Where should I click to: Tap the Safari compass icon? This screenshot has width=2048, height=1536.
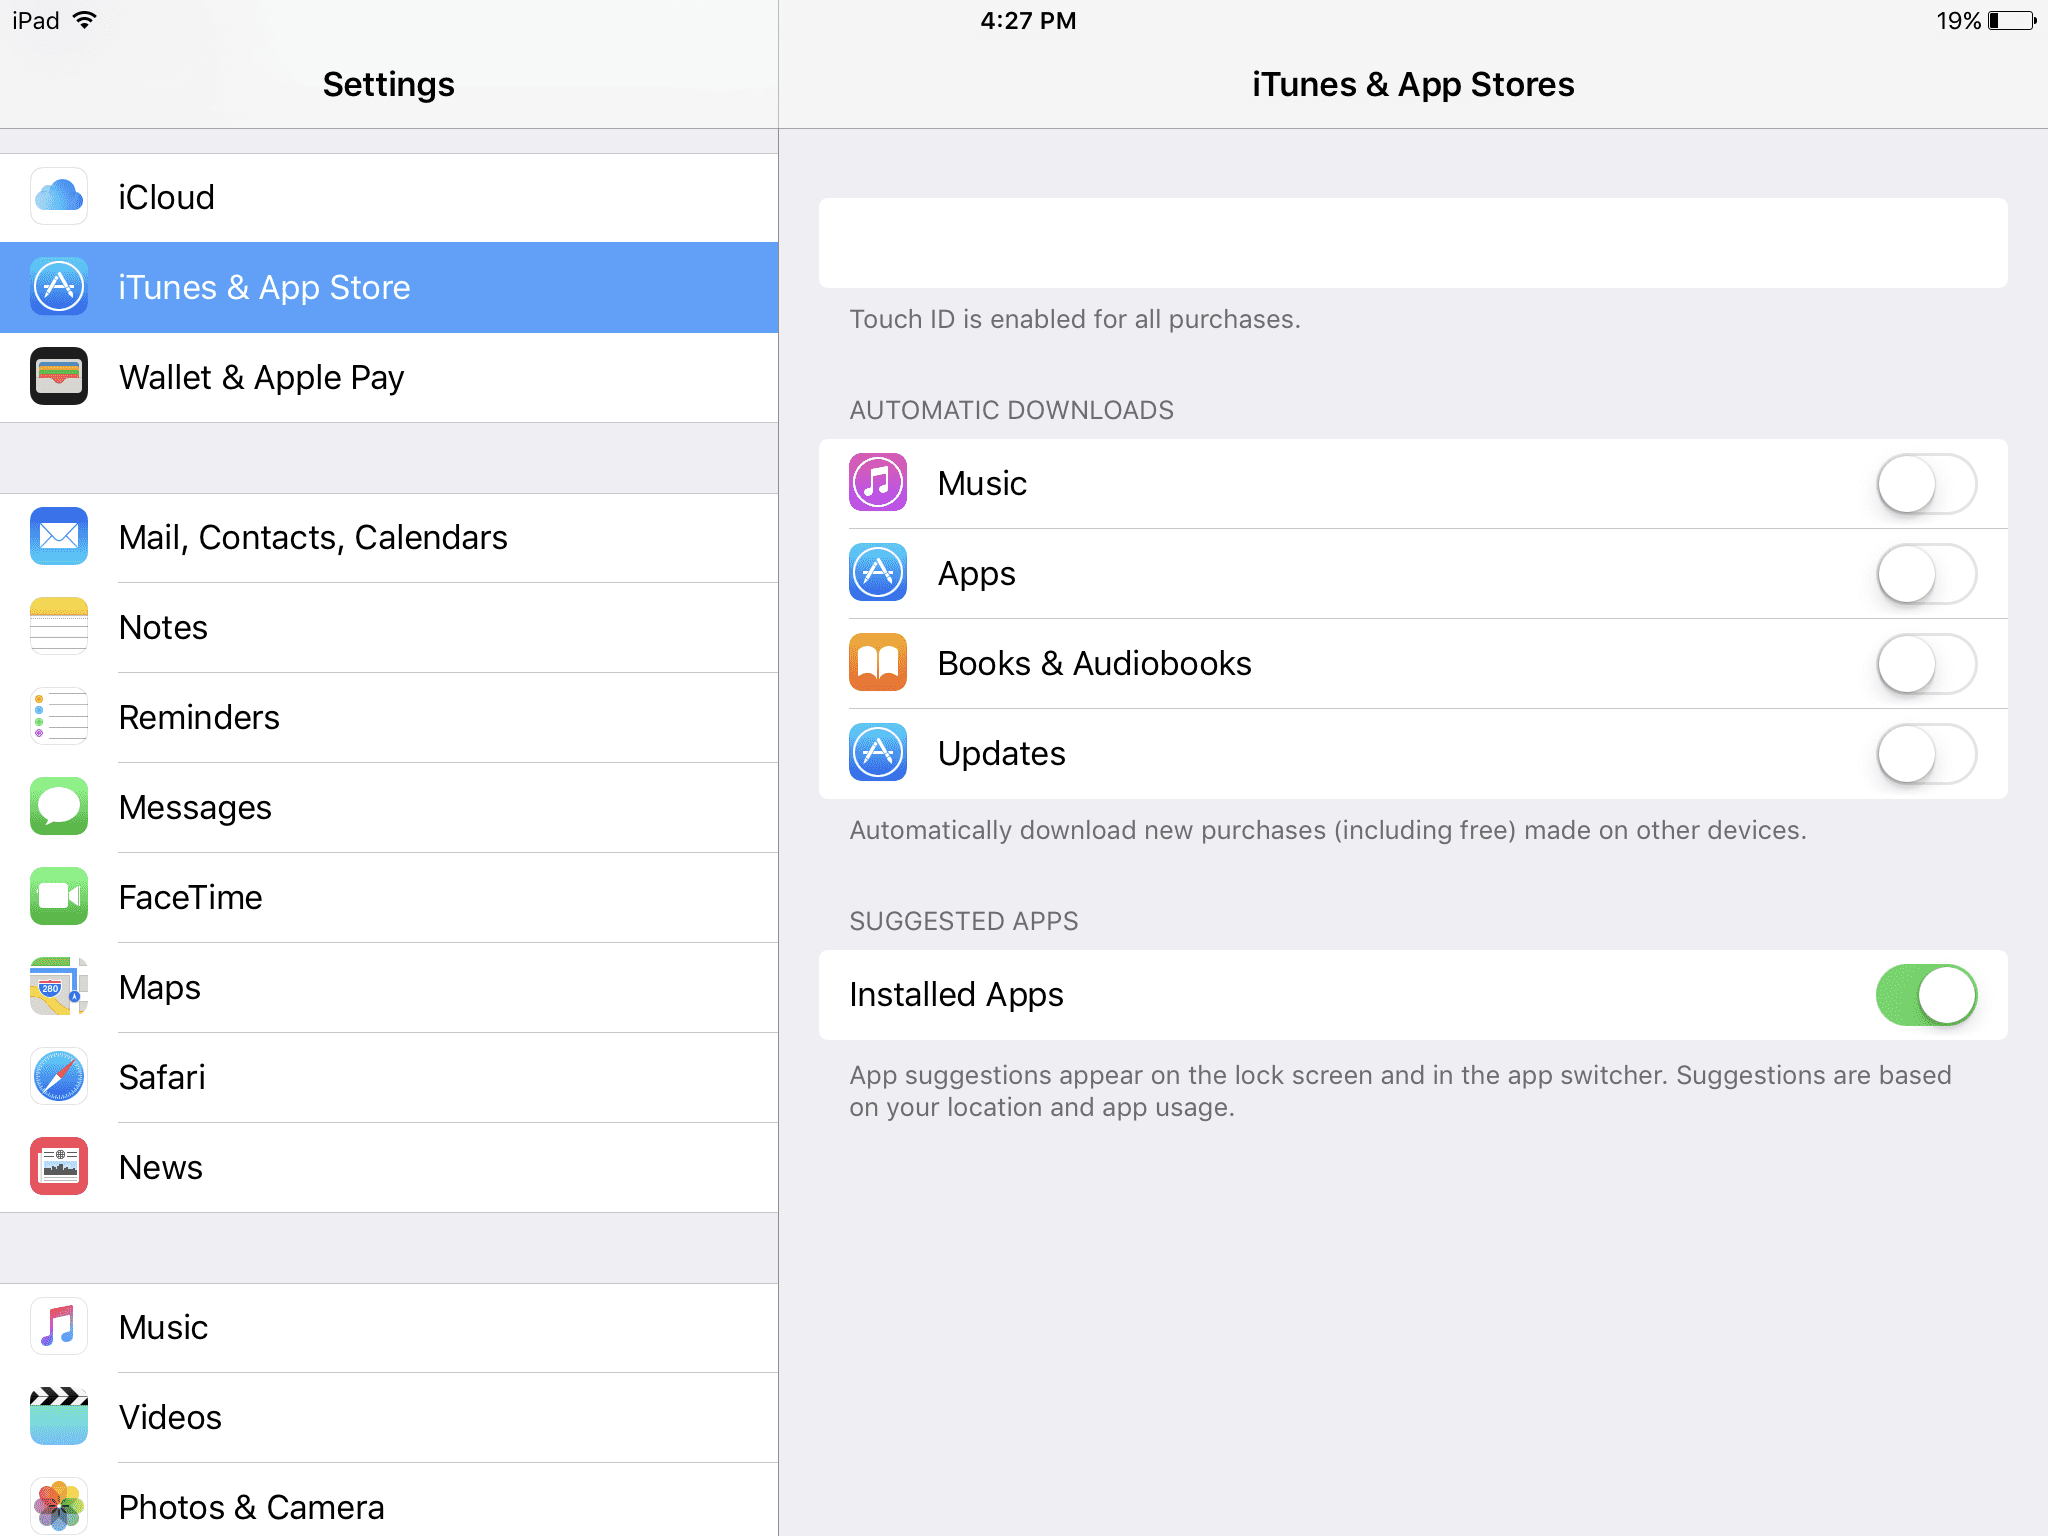click(x=59, y=1077)
